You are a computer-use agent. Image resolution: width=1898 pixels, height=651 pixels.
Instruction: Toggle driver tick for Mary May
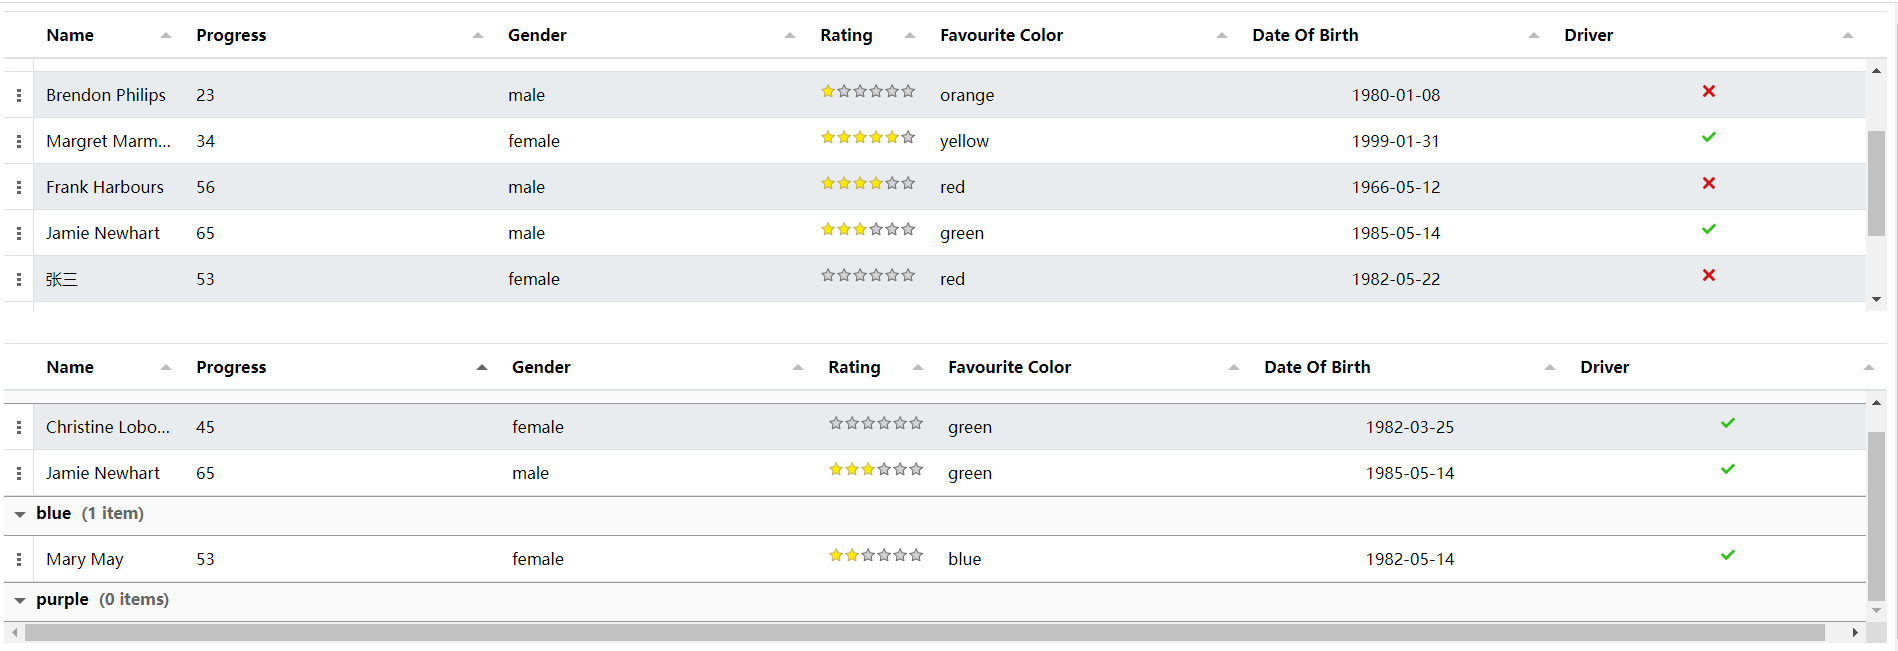pos(1728,555)
